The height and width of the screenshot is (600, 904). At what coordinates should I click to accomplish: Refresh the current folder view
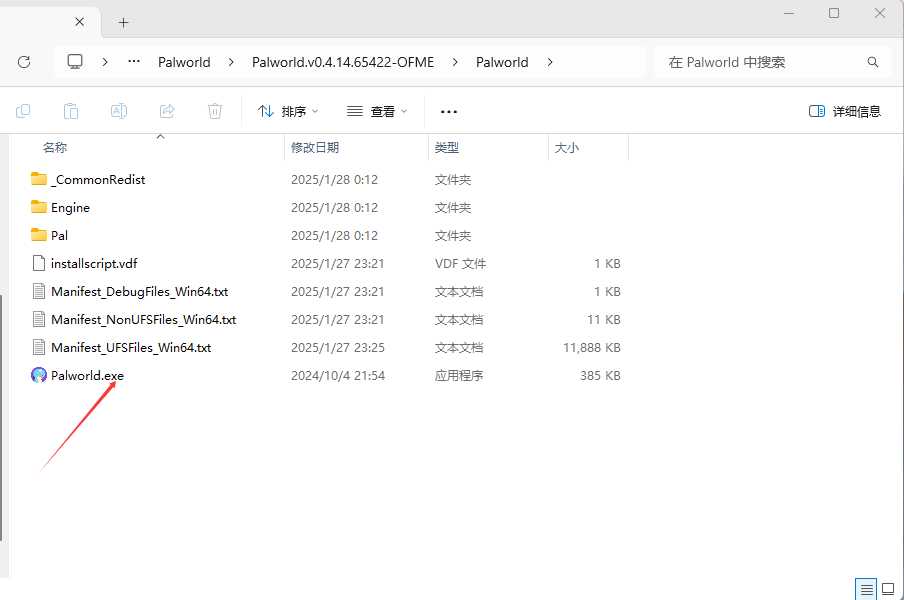click(x=24, y=62)
